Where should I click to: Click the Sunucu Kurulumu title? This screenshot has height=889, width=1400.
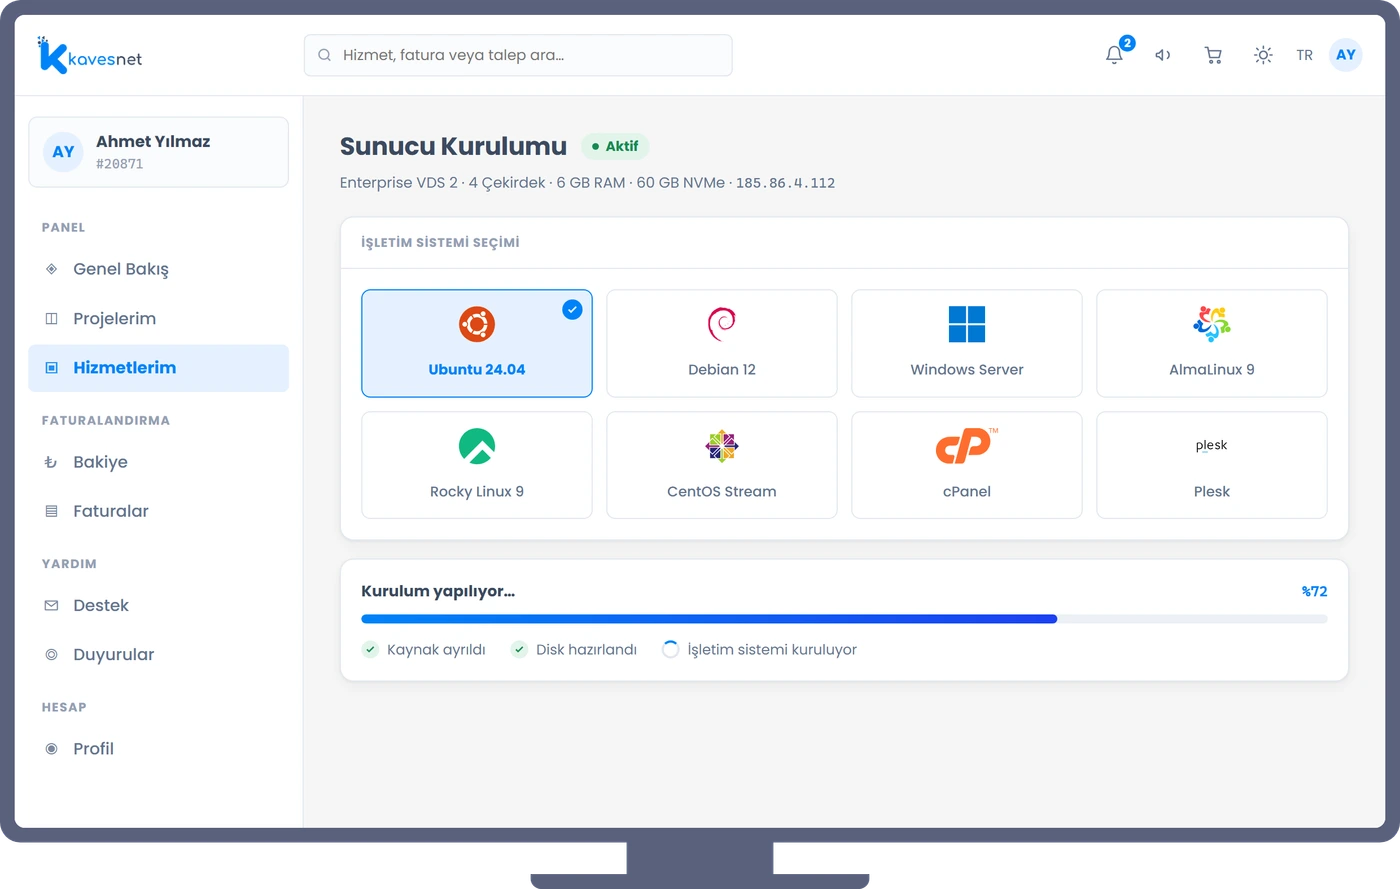tap(453, 146)
